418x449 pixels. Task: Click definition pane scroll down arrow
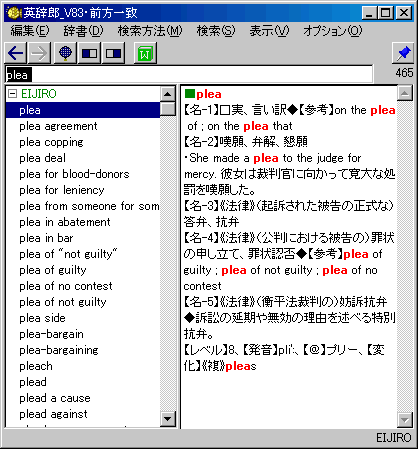[405, 420]
